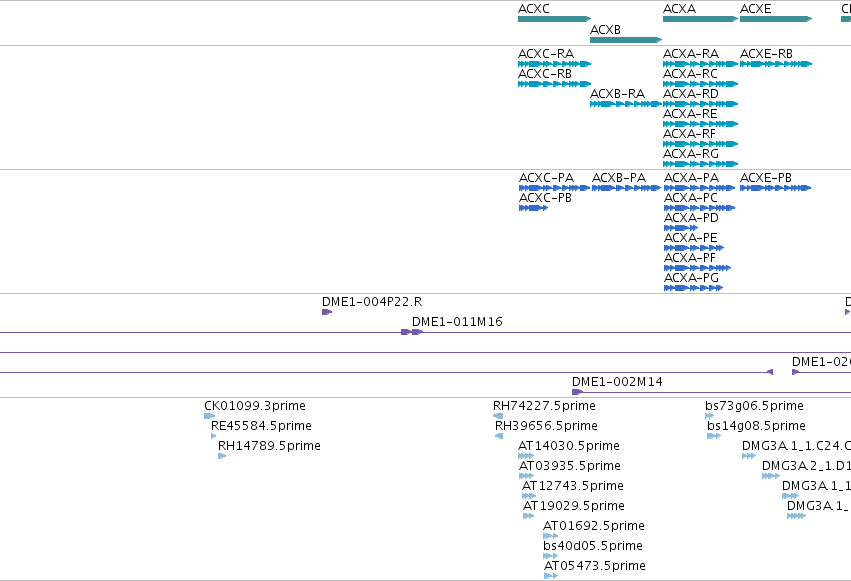Viewport: 851px width, 581px height.
Task: Click protein ACXC-PA
Action: tap(554, 188)
